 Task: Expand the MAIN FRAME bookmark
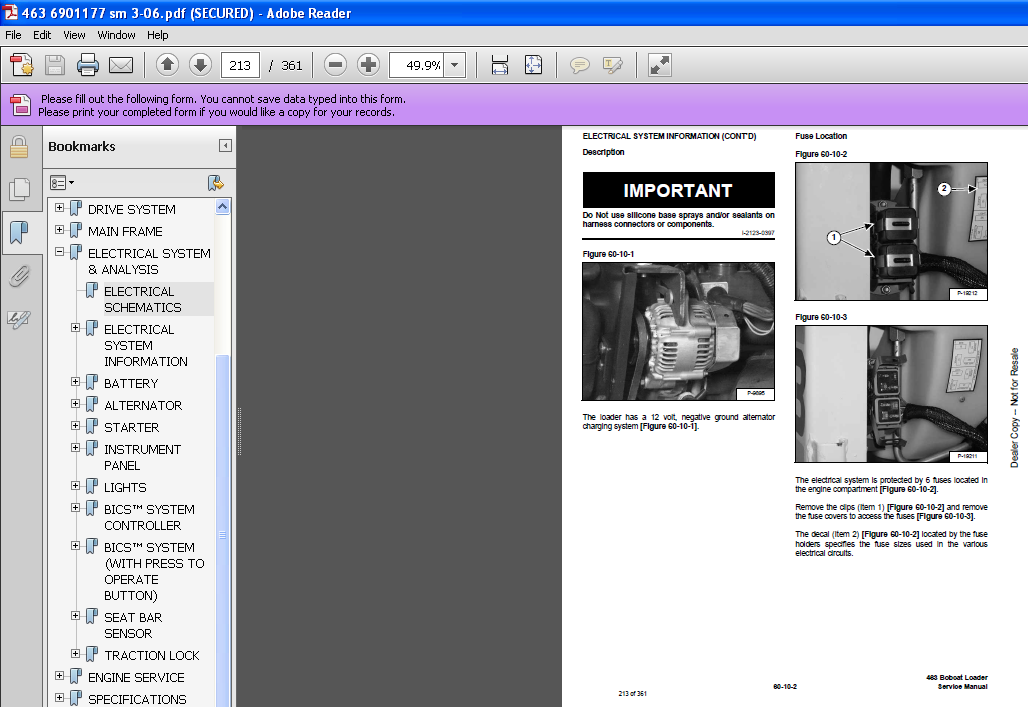60,230
